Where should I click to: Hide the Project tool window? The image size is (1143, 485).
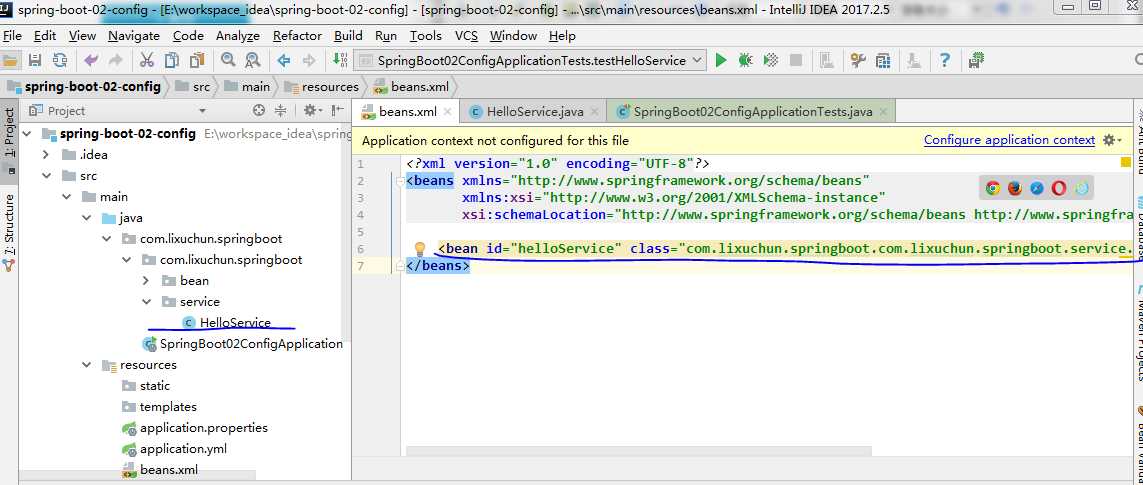pyautogui.click(x=338, y=111)
